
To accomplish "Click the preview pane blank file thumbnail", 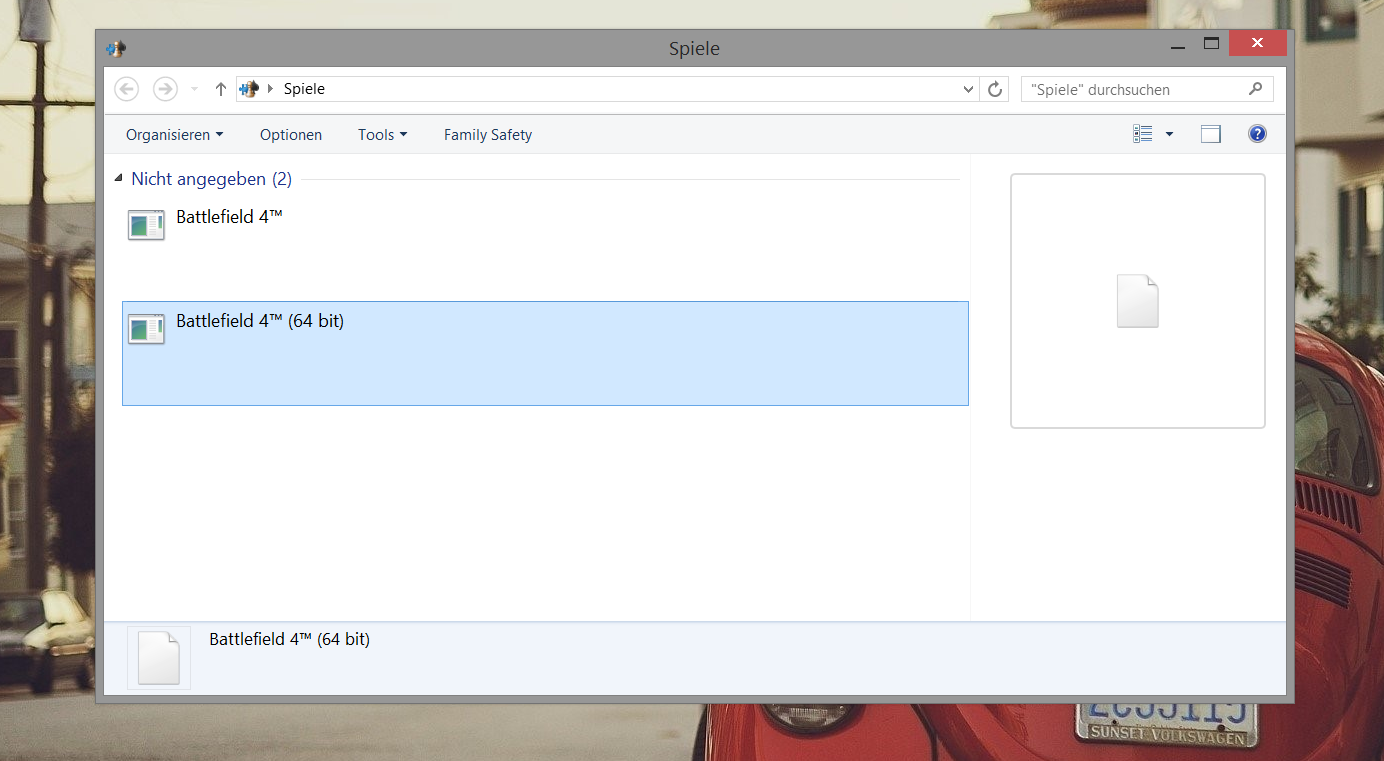I will (1137, 301).
